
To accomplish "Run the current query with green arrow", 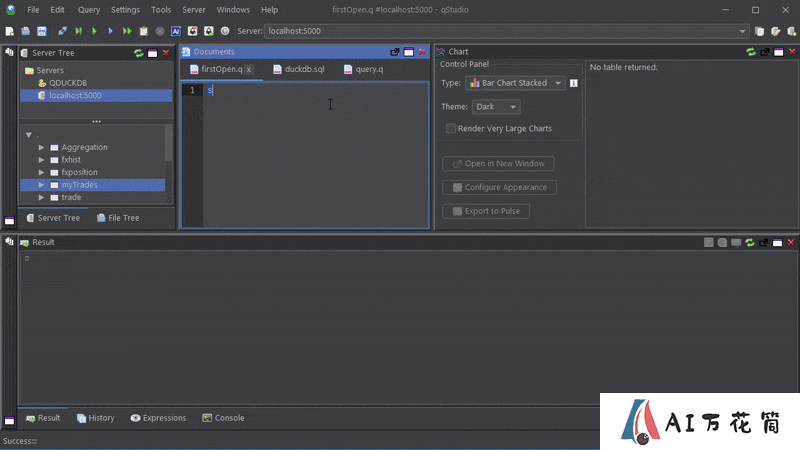I will pos(94,31).
